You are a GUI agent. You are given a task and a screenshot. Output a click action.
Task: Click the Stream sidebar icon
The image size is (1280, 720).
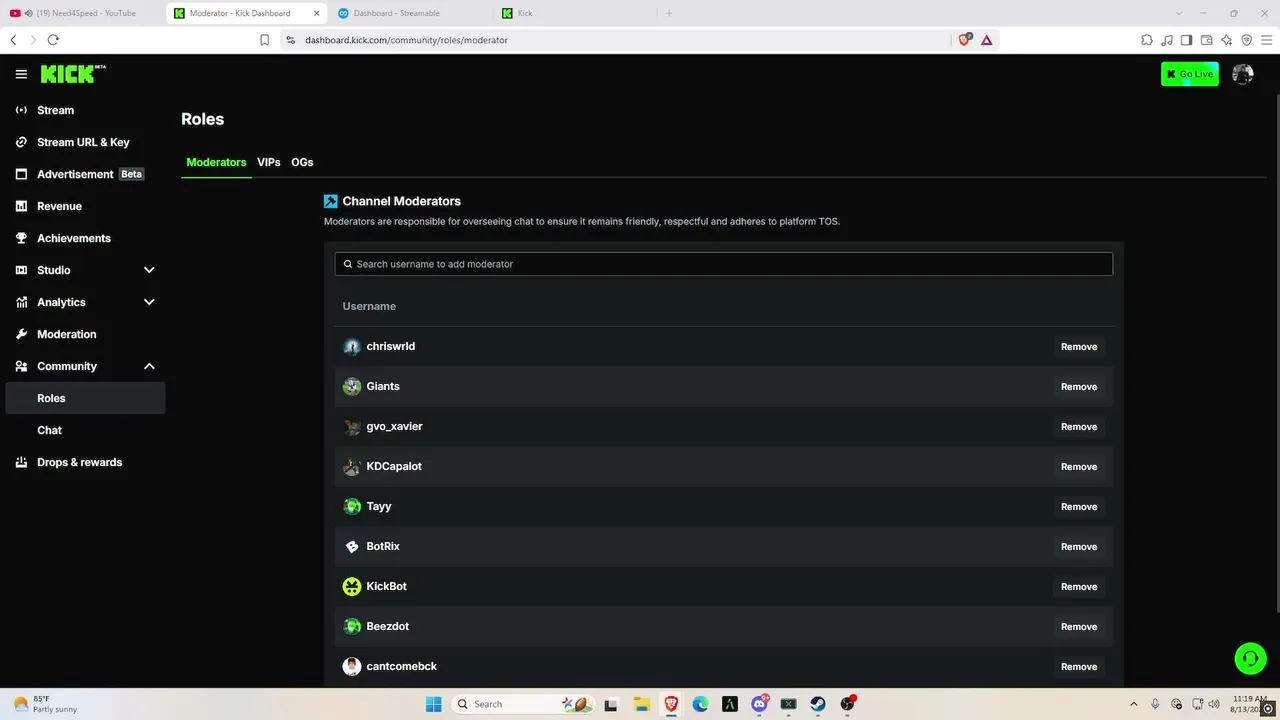tap(21, 110)
